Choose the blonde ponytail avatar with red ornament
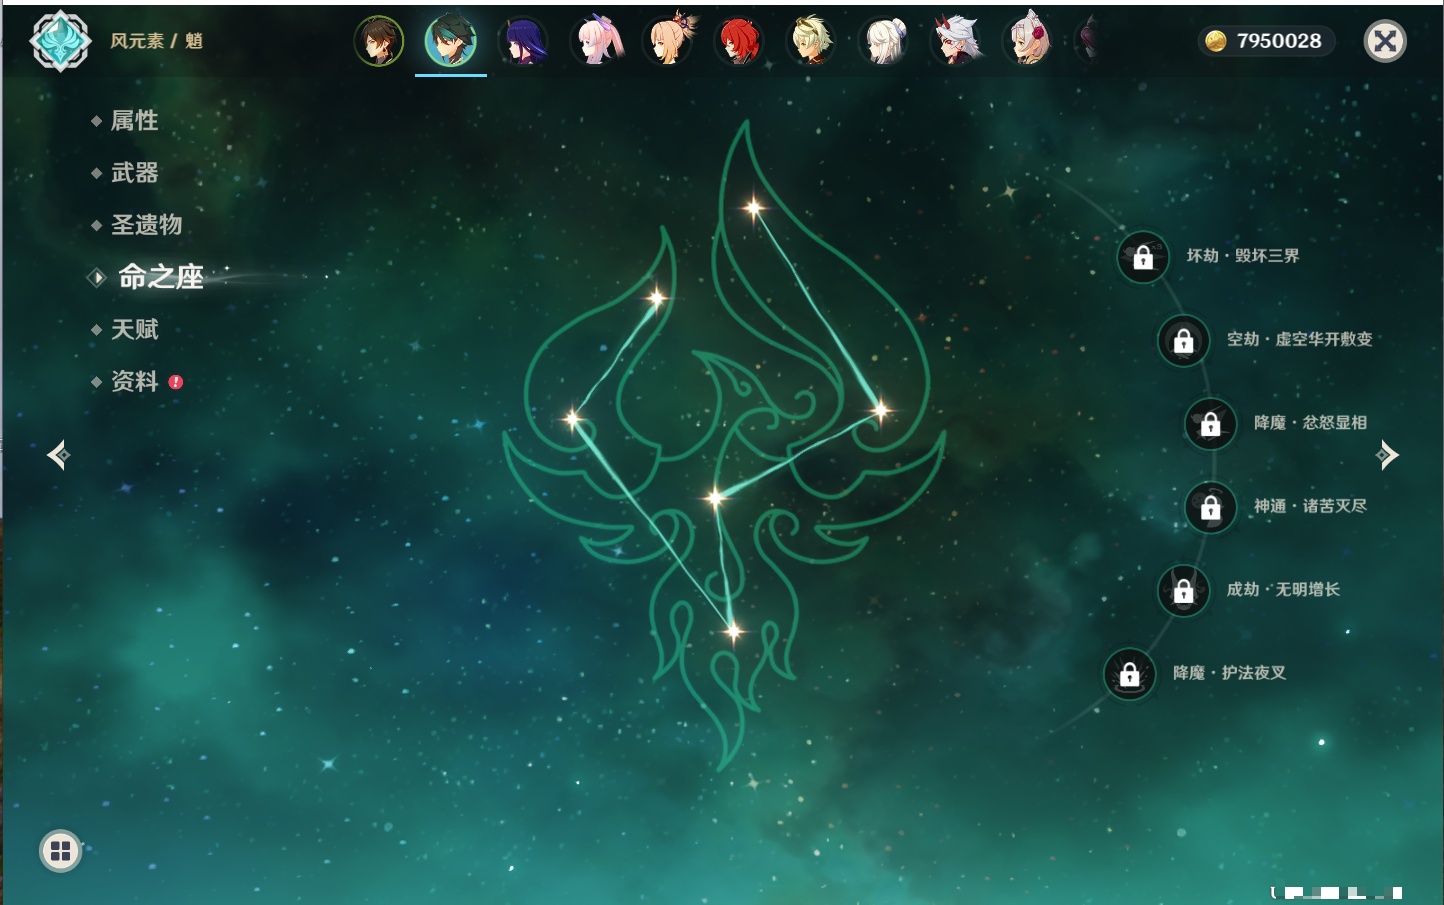This screenshot has width=1444, height=905. click(x=669, y=41)
